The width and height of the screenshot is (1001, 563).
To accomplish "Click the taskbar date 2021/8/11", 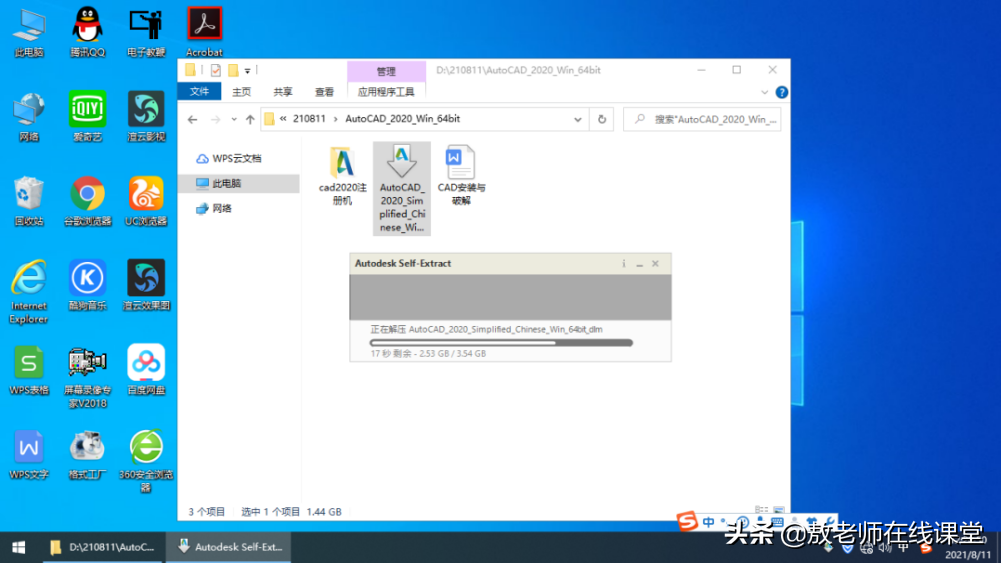I will coord(968,555).
